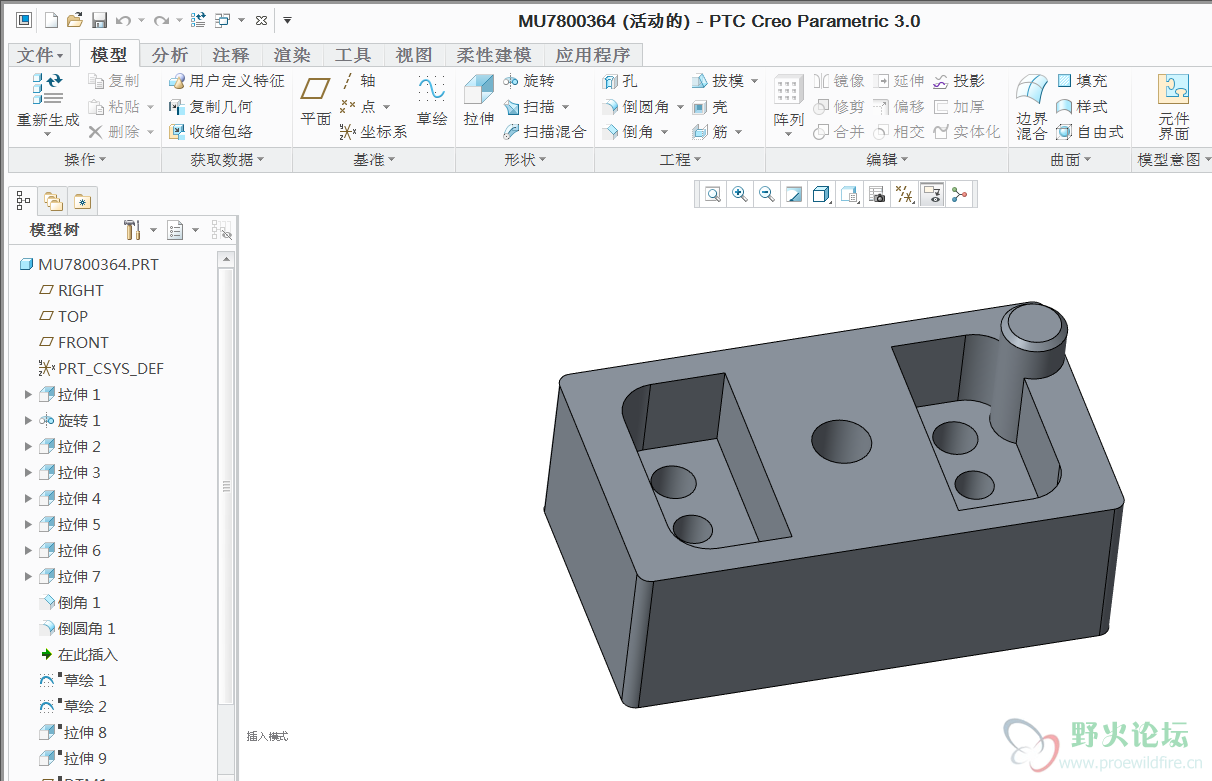Open the 工程 group dropdown
Image resolution: width=1212 pixels, height=781 pixels.
click(x=680, y=160)
